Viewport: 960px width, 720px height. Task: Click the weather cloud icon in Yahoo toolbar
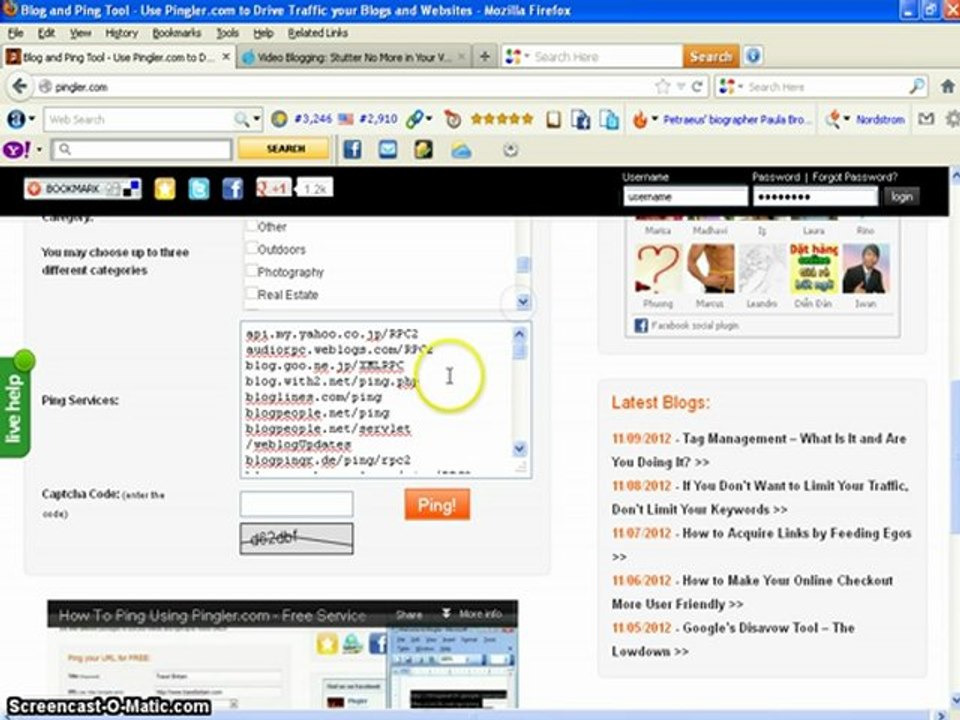pos(461,149)
